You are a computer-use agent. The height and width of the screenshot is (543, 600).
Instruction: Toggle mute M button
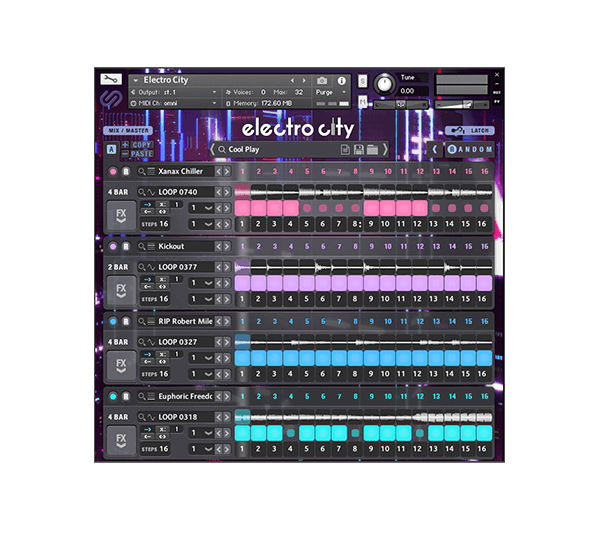(362, 101)
